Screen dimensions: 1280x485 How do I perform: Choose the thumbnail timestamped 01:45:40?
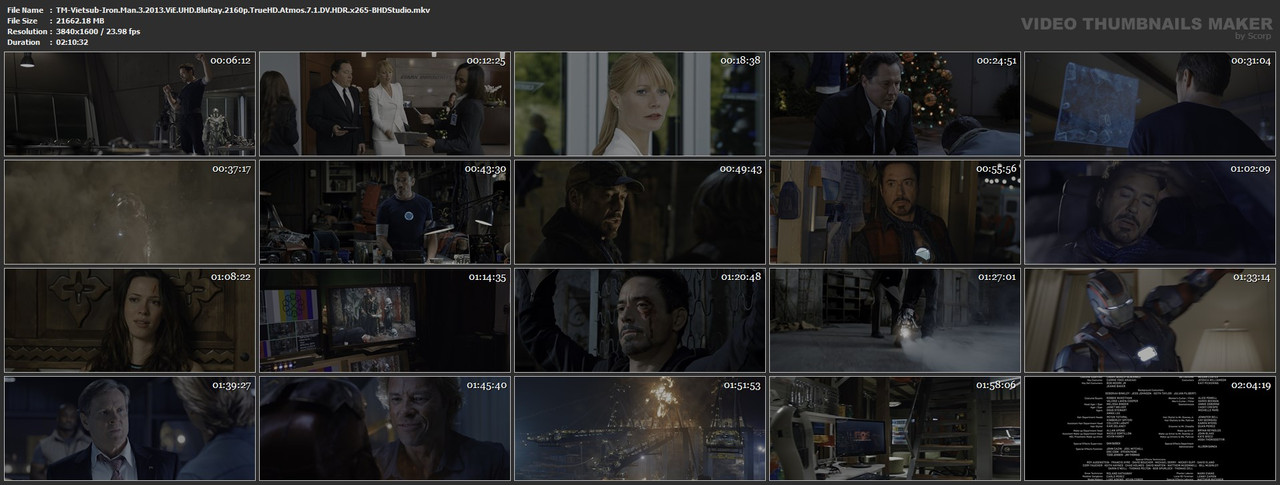[x=384, y=427]
